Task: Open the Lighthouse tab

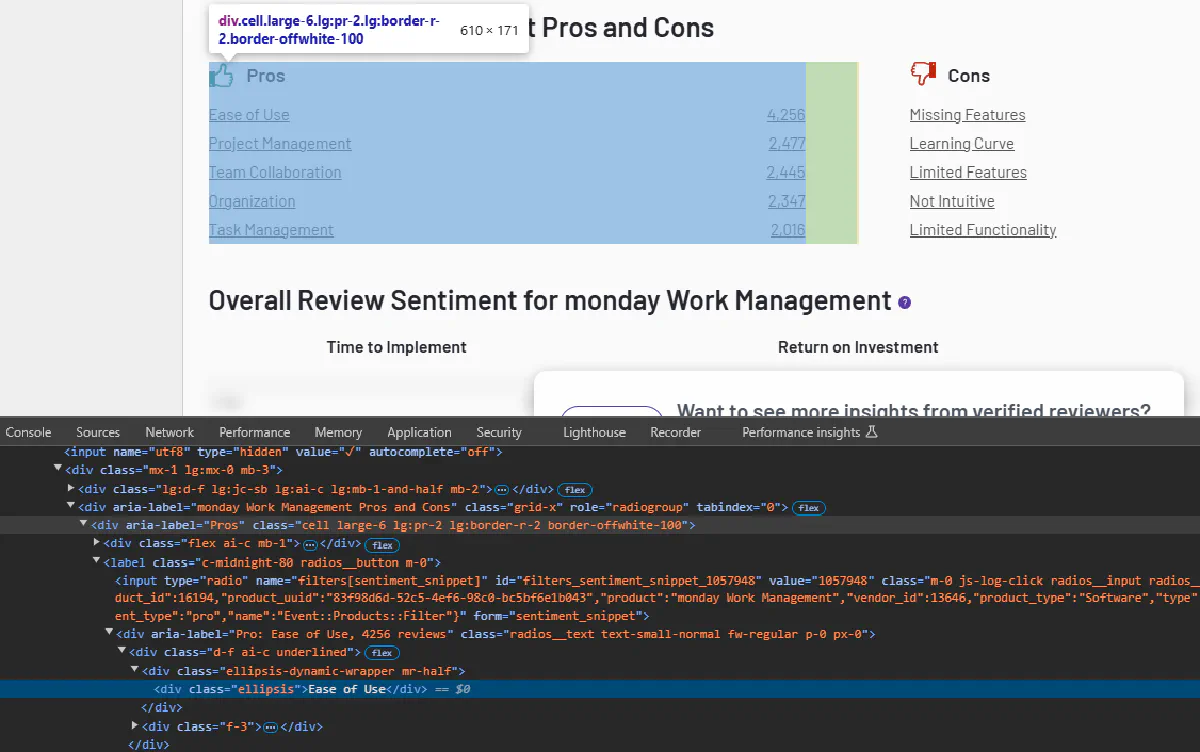Action: pos(594,432)
